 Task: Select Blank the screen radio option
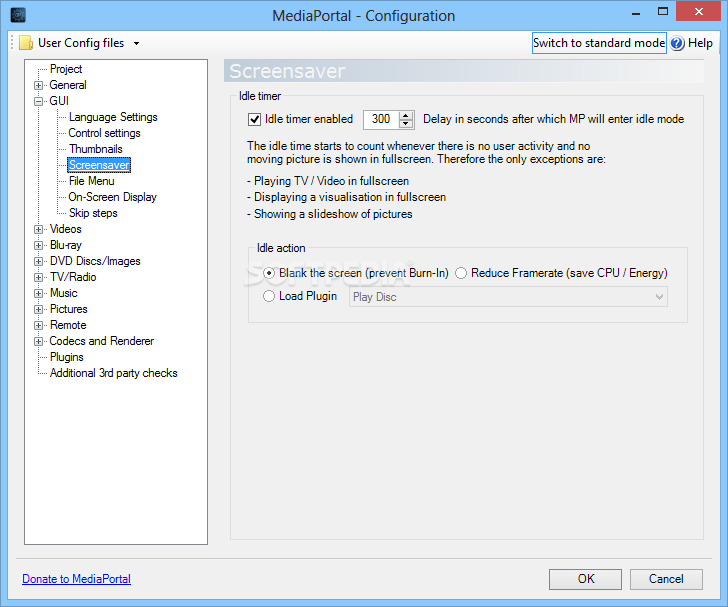[269, 273]
